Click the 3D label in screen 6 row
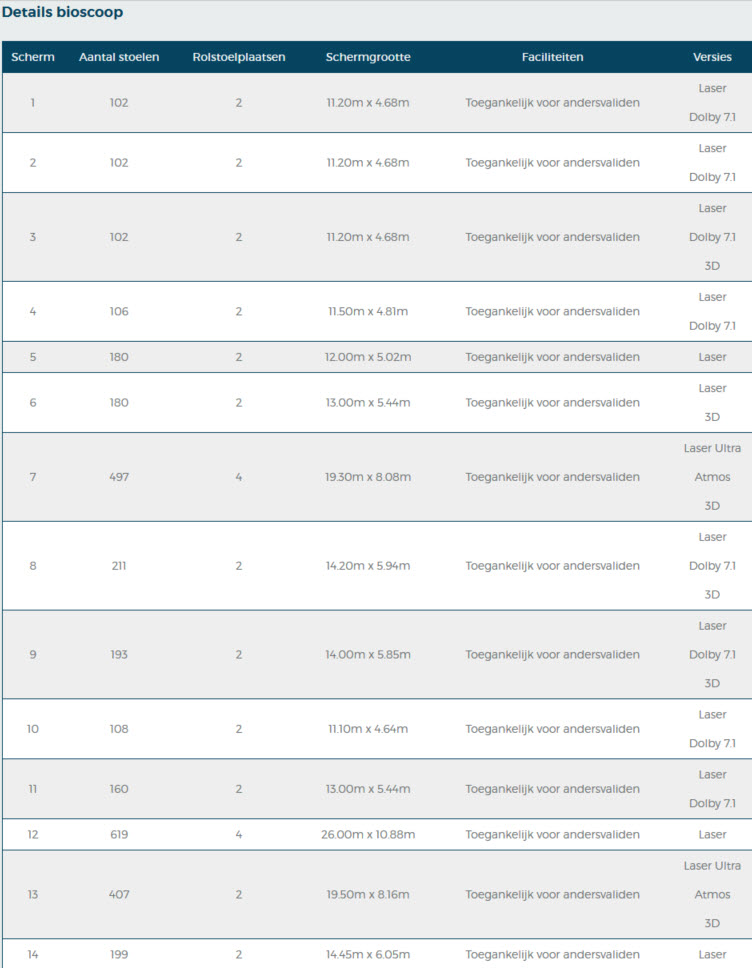 coord(712,417)
